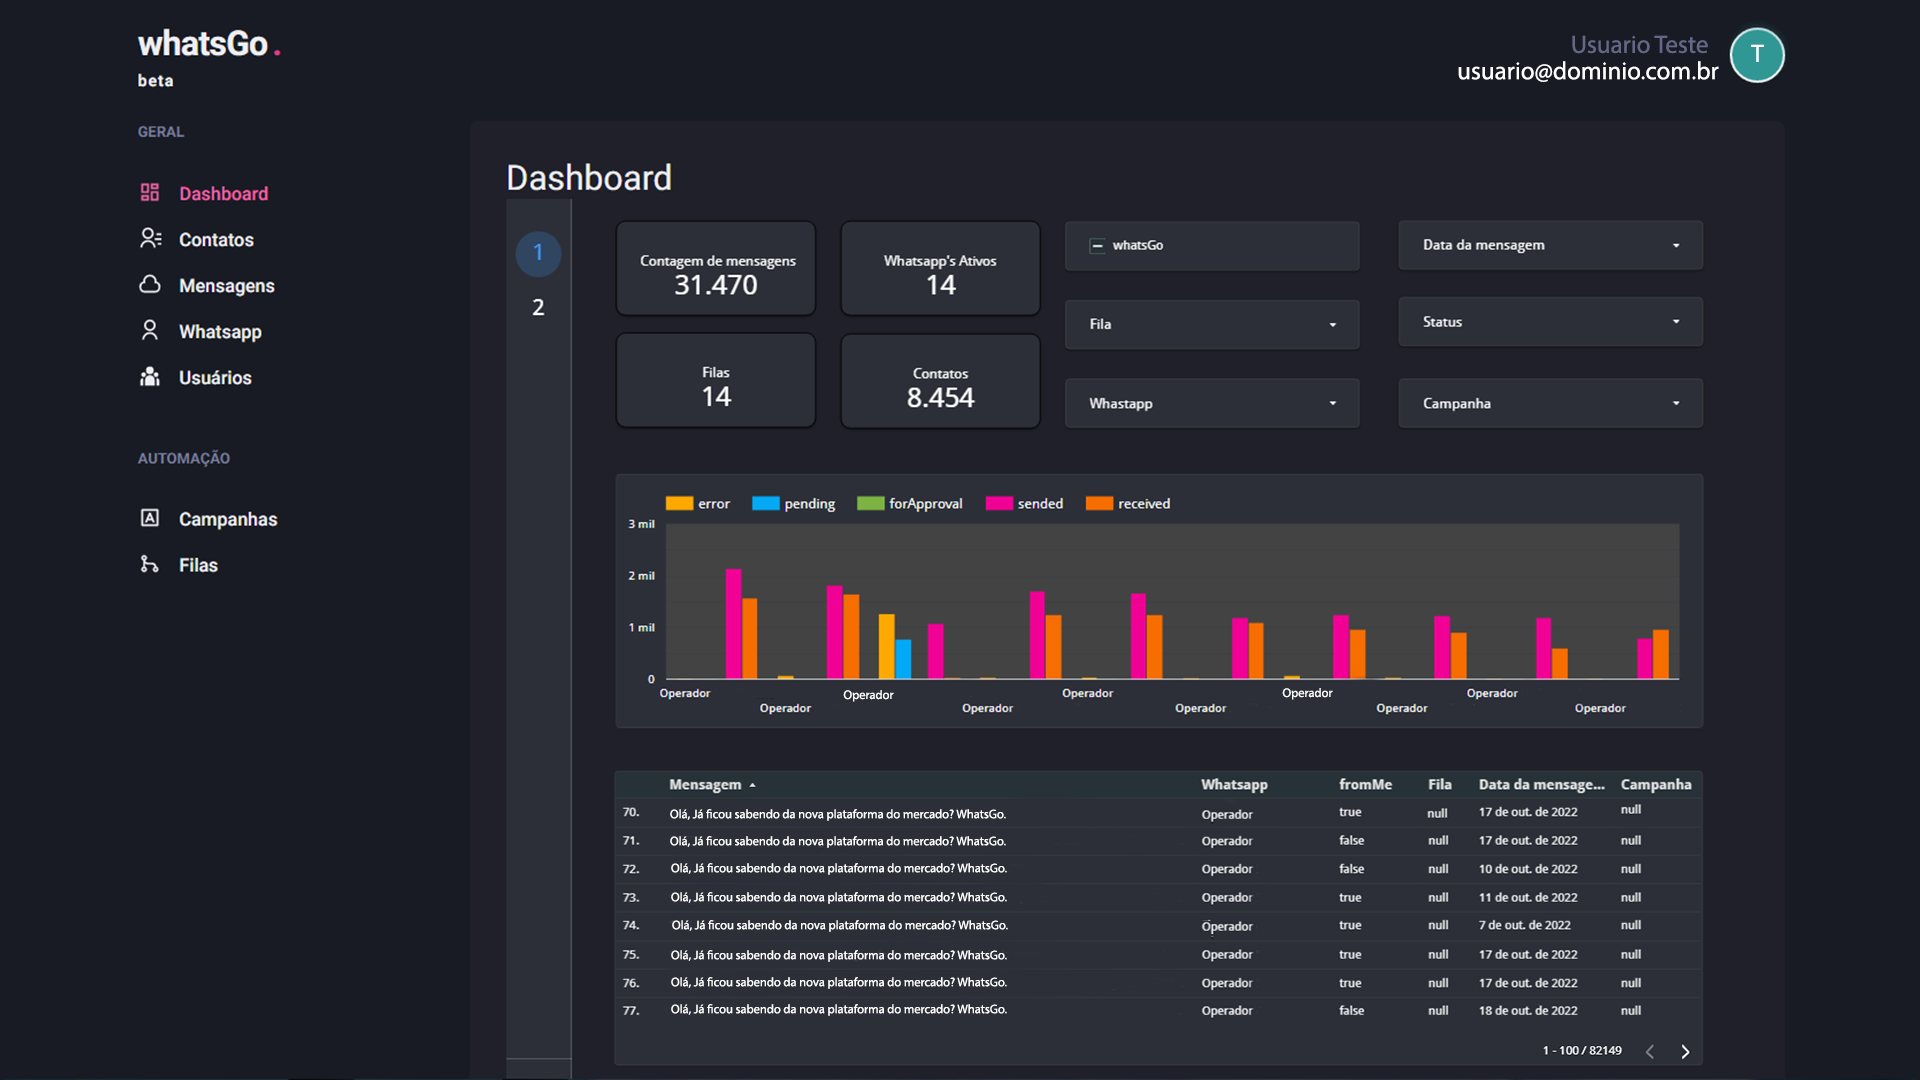Screen dimensions: 1920x1080
Task: Click the Fila column header
Action: pyautogui.click(x=1439, y=785)
